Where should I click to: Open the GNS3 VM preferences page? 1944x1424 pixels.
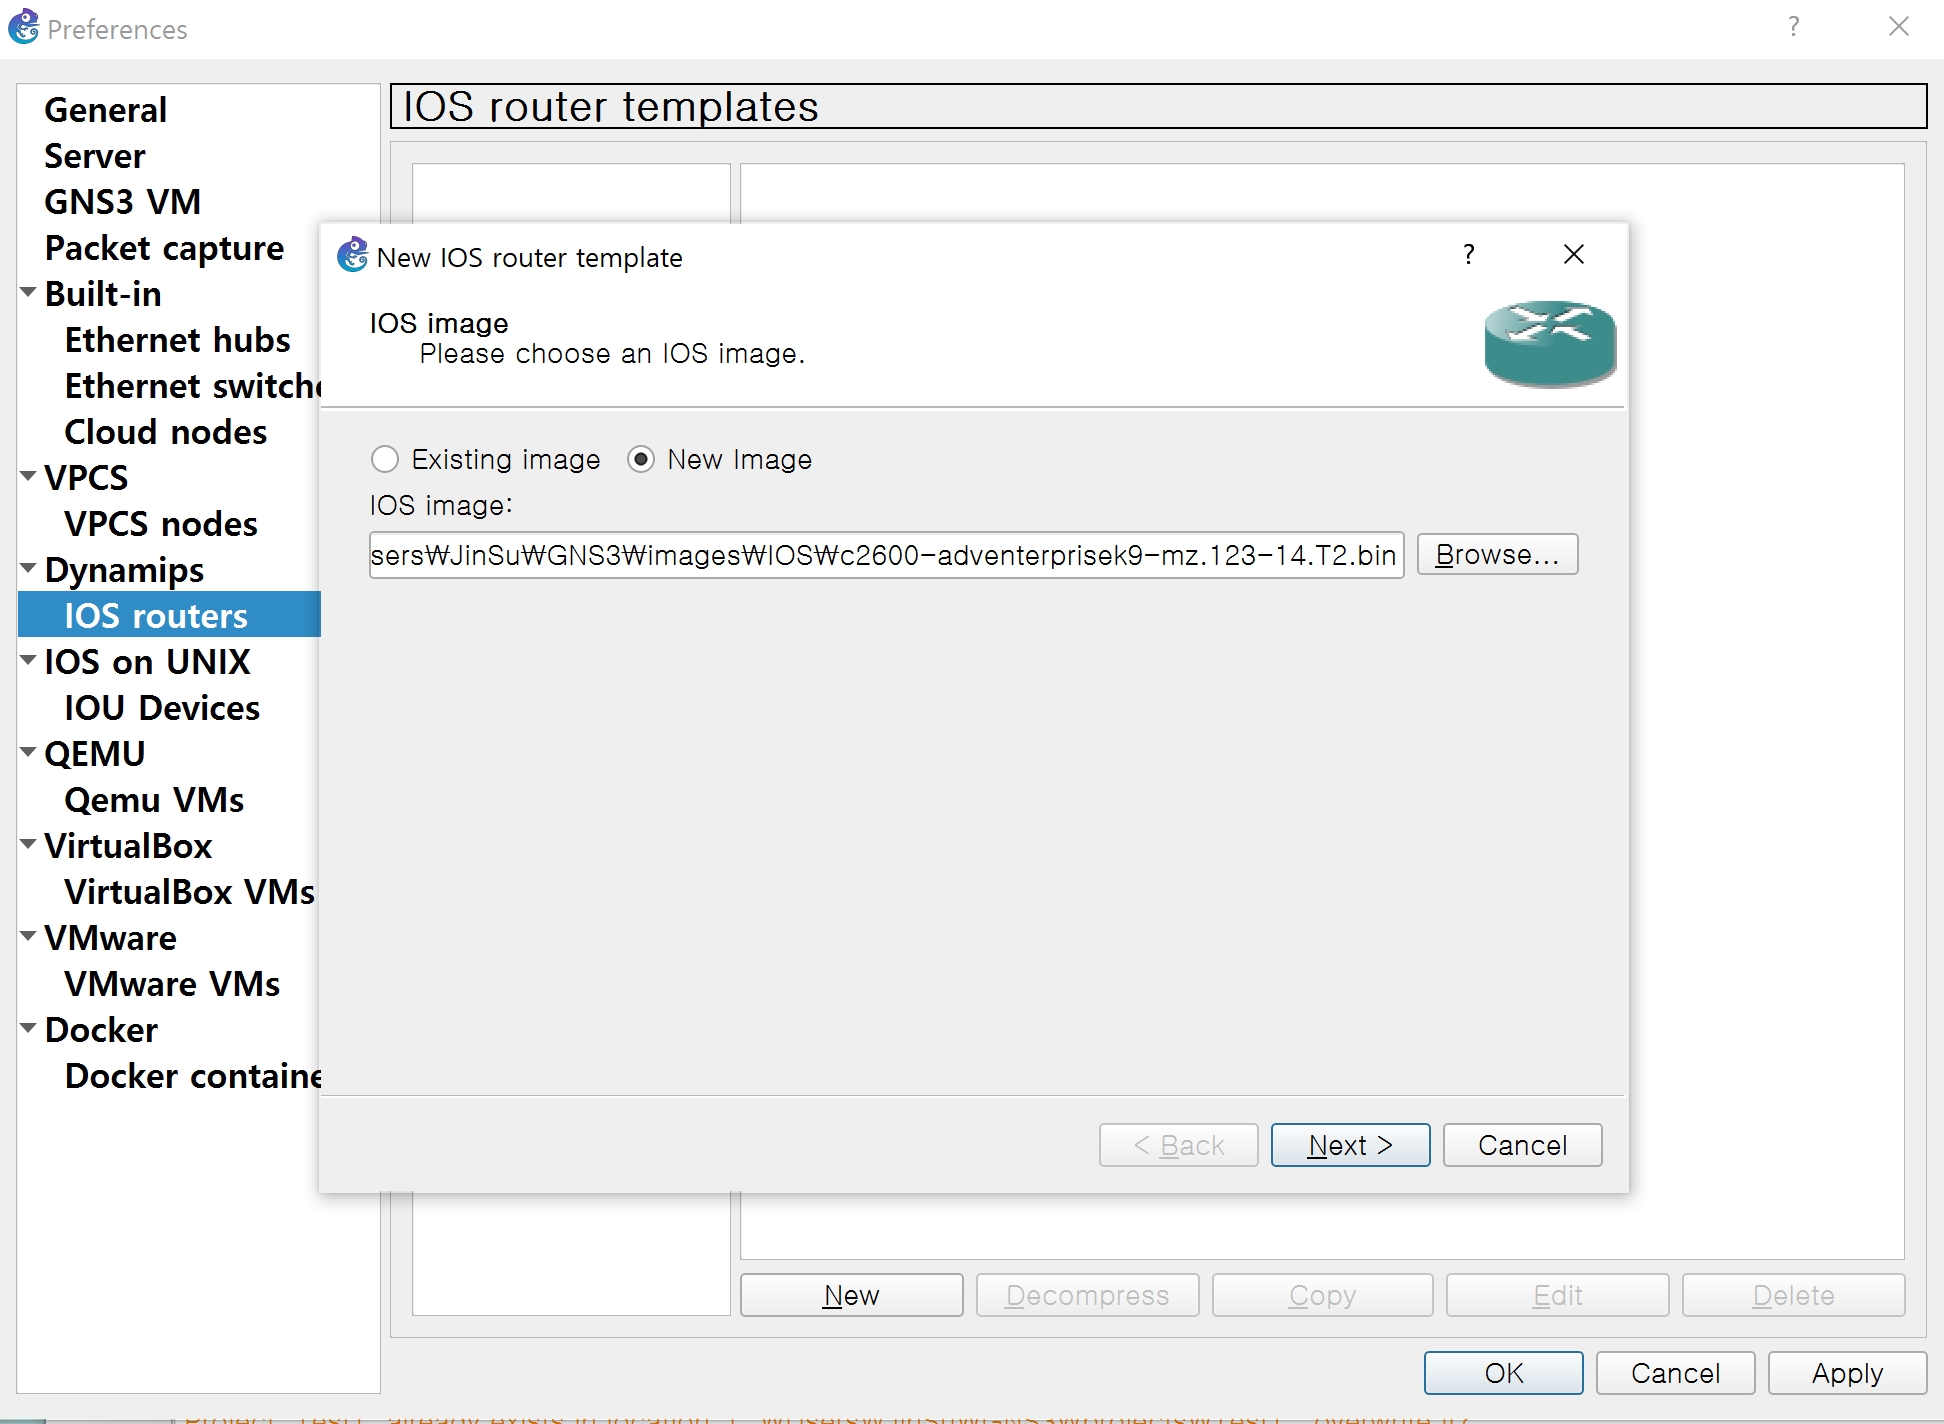(122, 202)
